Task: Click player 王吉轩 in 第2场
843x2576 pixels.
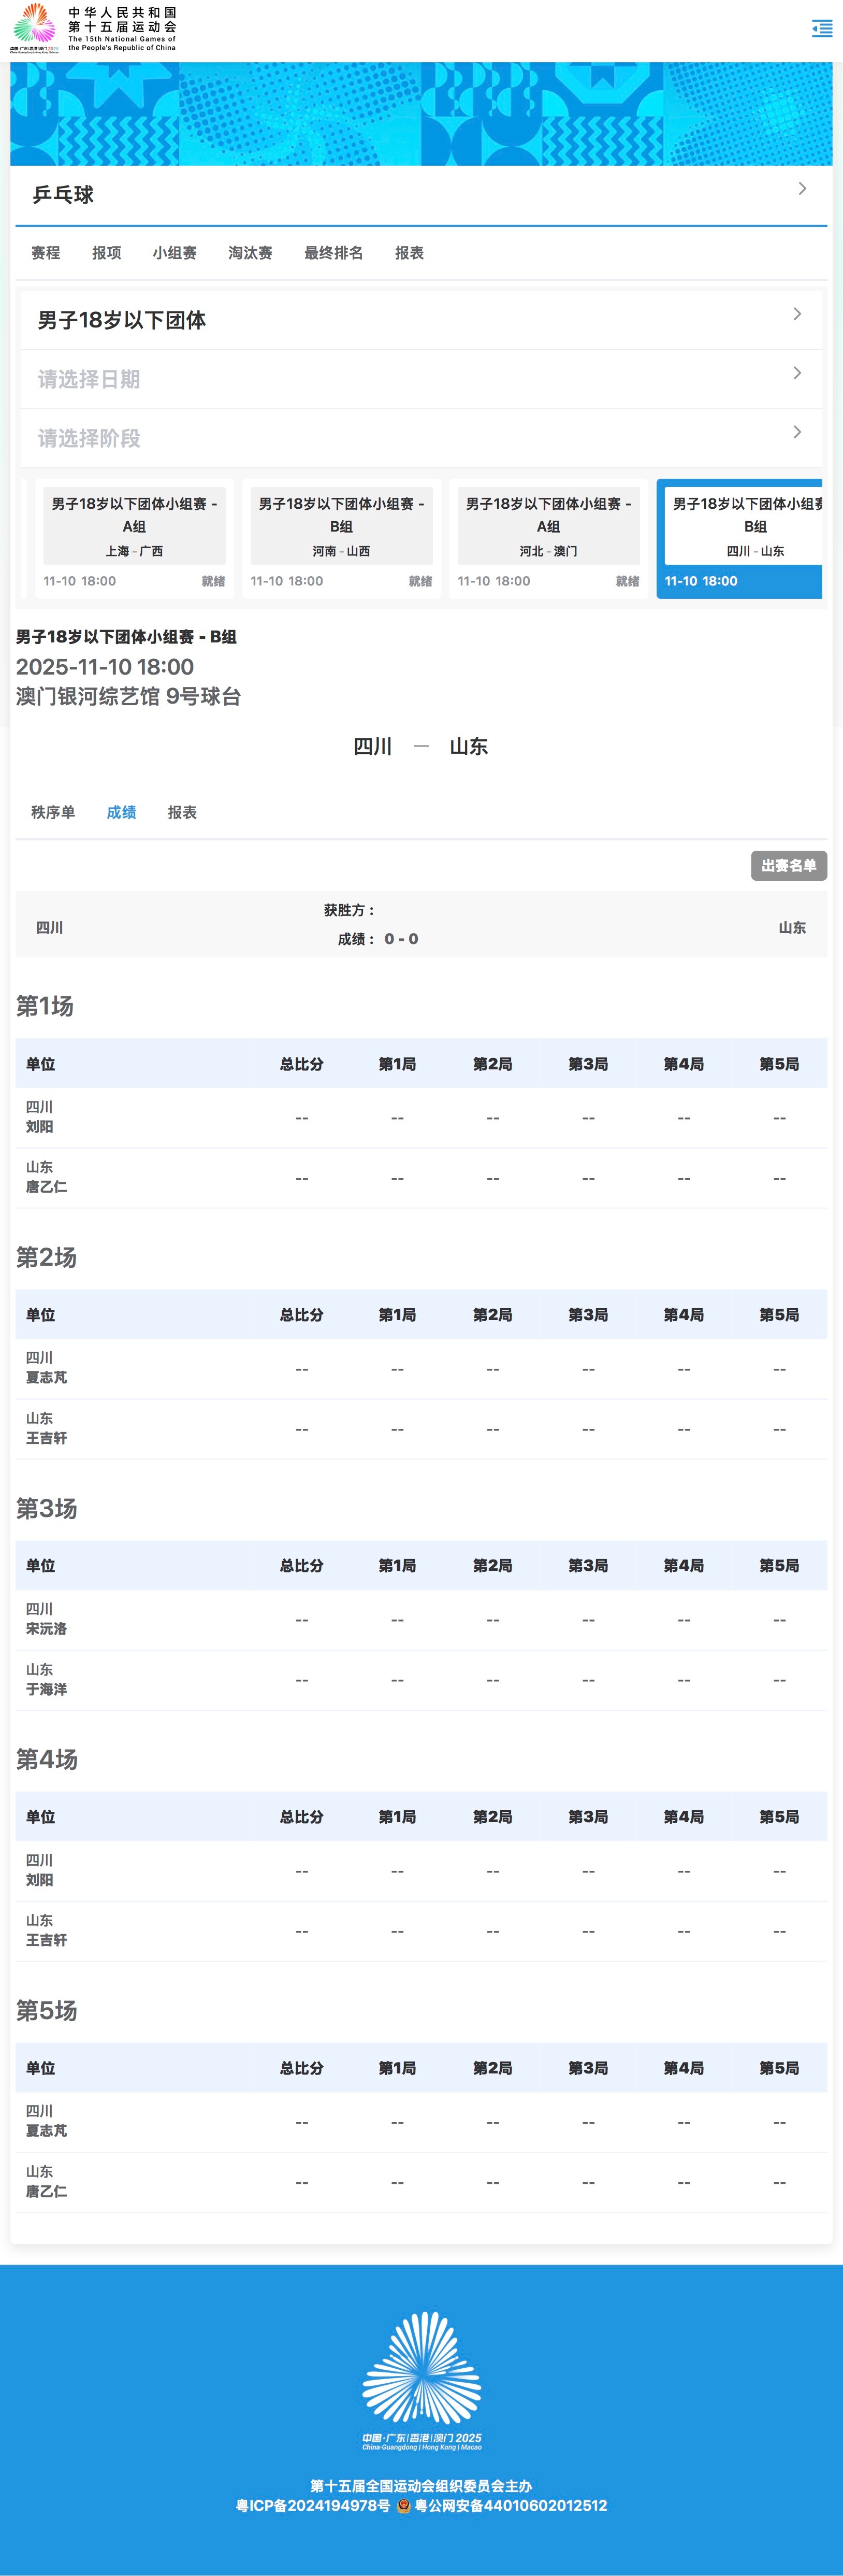Action: point(47,1438)
